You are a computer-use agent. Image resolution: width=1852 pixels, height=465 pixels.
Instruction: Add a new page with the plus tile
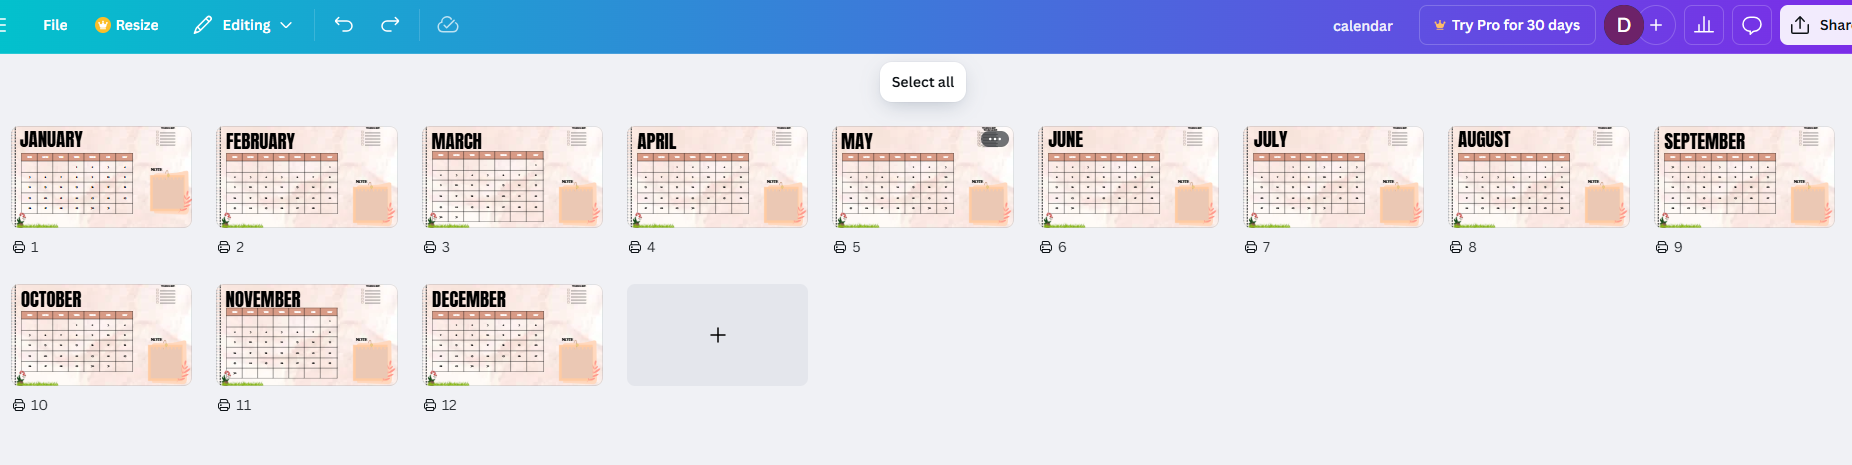[717, 335]
